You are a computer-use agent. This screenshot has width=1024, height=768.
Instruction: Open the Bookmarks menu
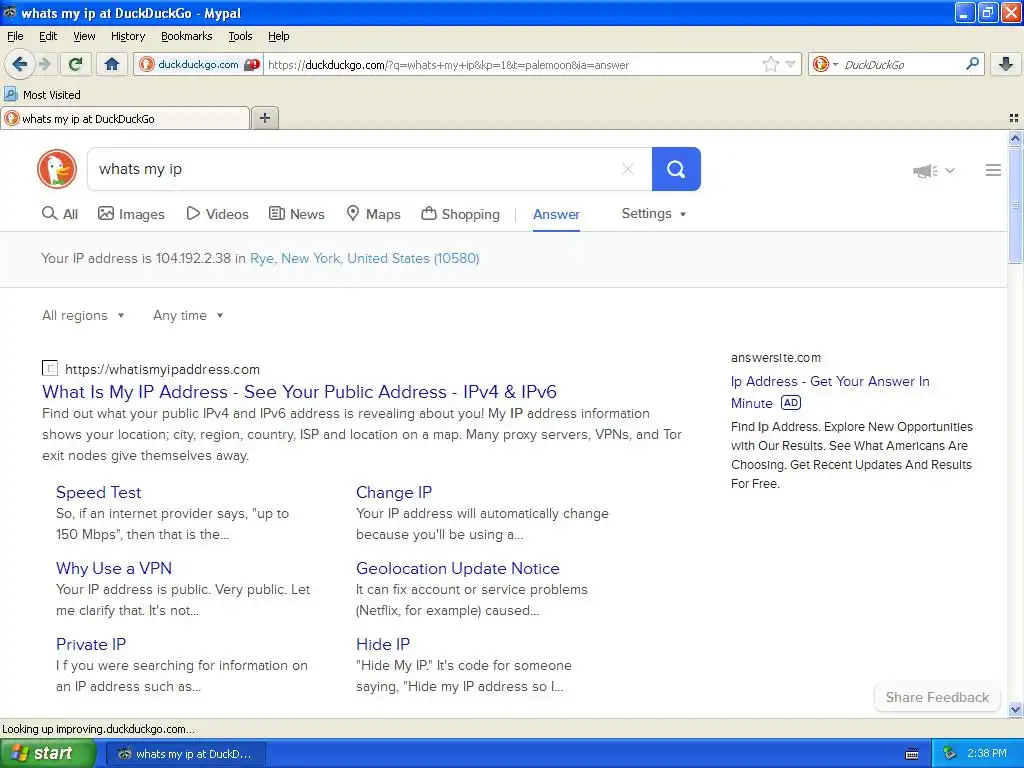tap(187, 36)
